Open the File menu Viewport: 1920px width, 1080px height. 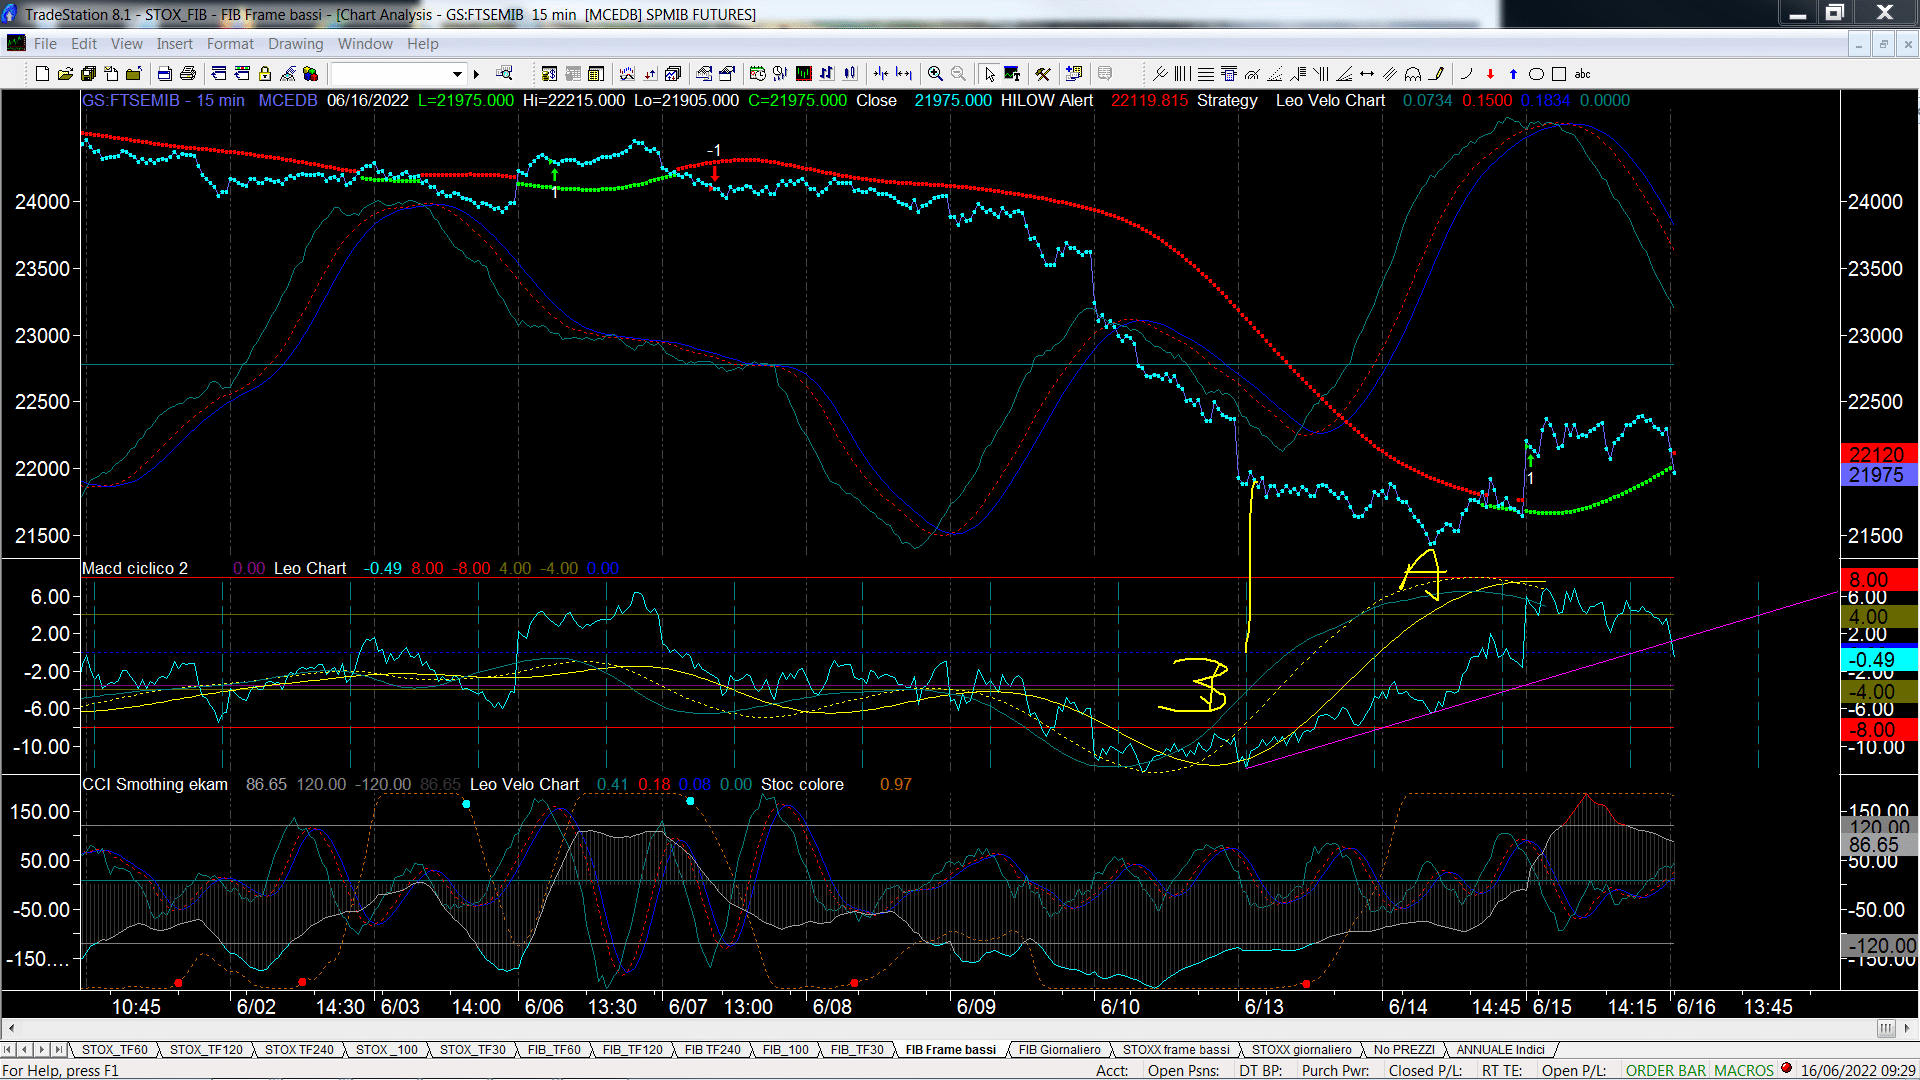pyautogui.click(x=45, y=44)
